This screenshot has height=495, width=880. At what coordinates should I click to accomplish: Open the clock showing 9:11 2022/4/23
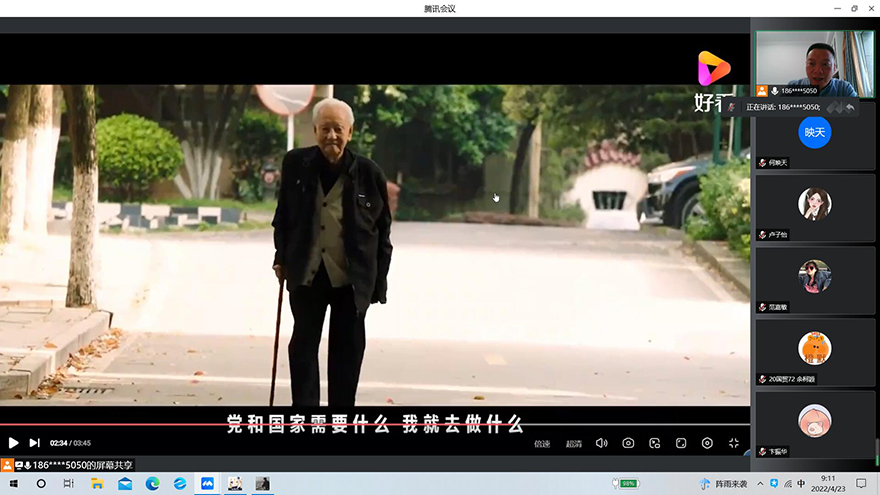828,483
